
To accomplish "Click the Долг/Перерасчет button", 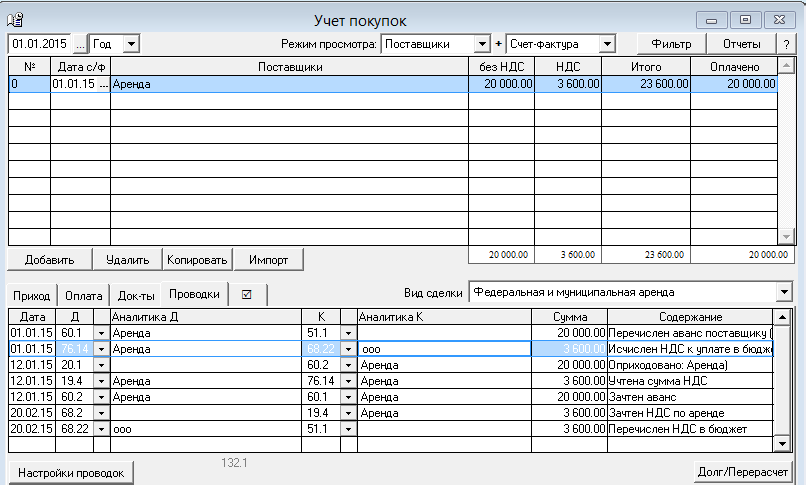I will [x=743, y=472].
